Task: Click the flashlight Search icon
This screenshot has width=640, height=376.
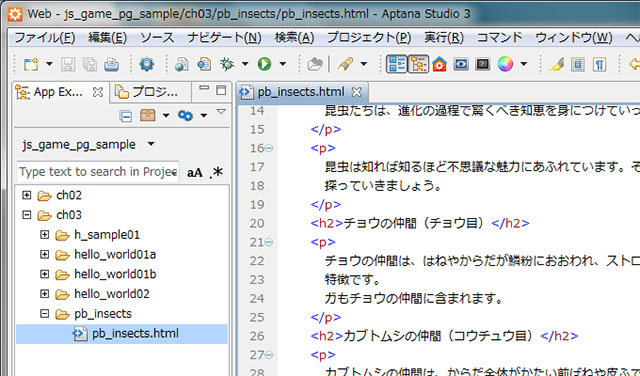Action: click(x=345, y=64)
